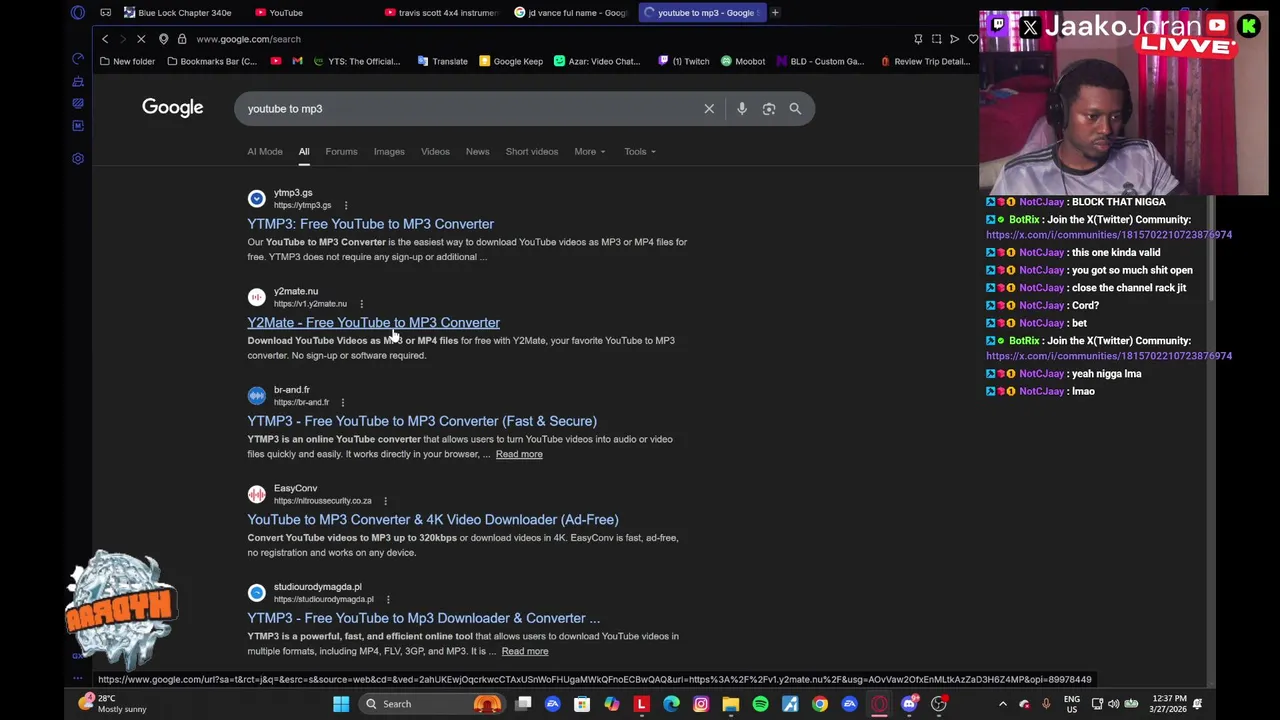This screenshot has height=720, width=1280.
Task: Open the new tab plus button
Action: point(775,12)
